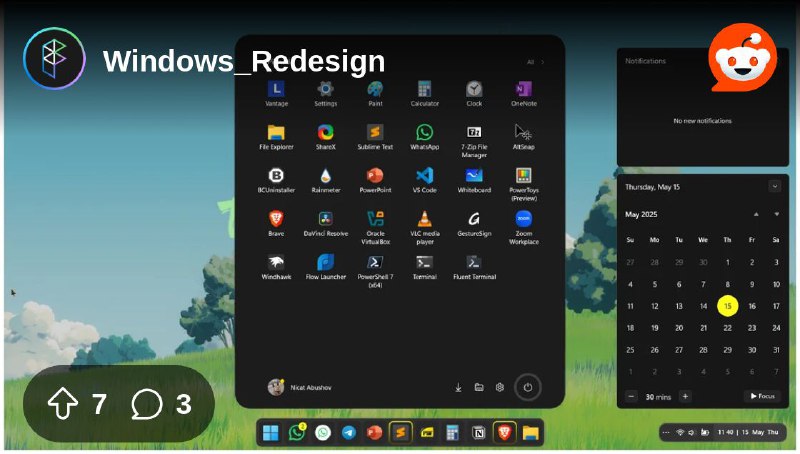Launch Oracle VirtualBox
Screen dimensions: 800x454
coord(375,228)
